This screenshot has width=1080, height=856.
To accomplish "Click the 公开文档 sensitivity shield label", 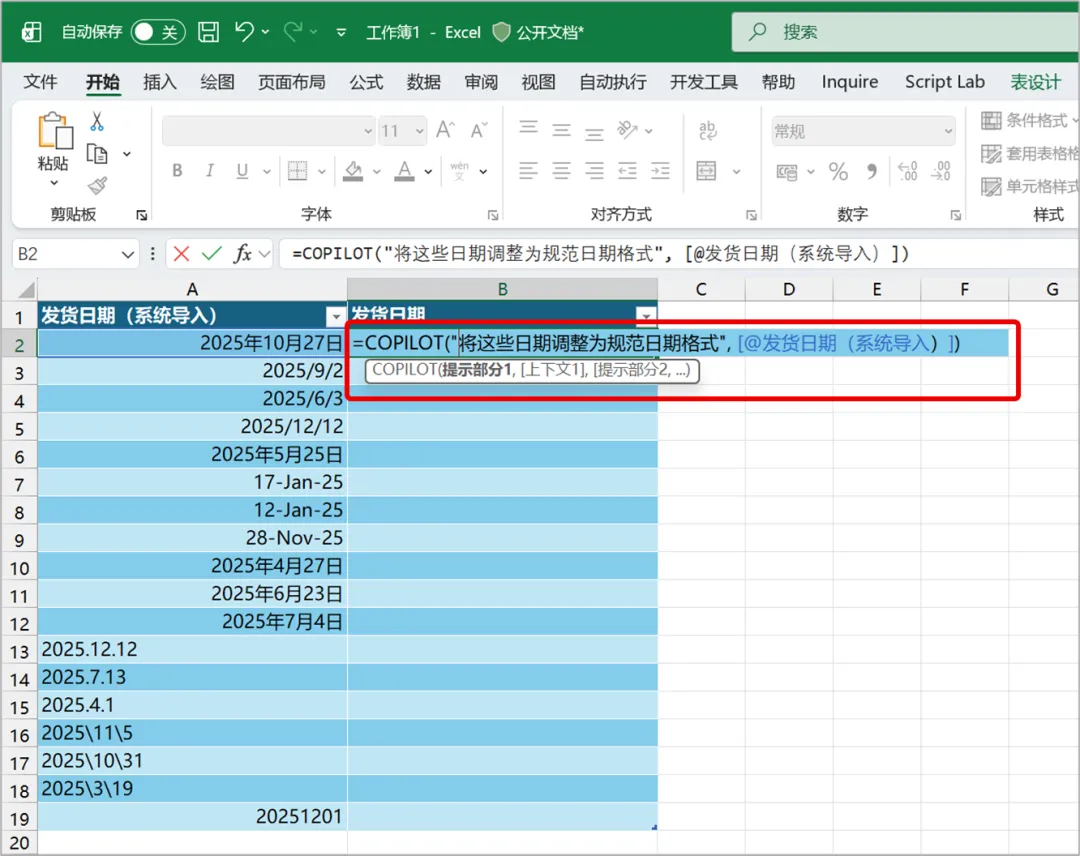I will [539, 32].
